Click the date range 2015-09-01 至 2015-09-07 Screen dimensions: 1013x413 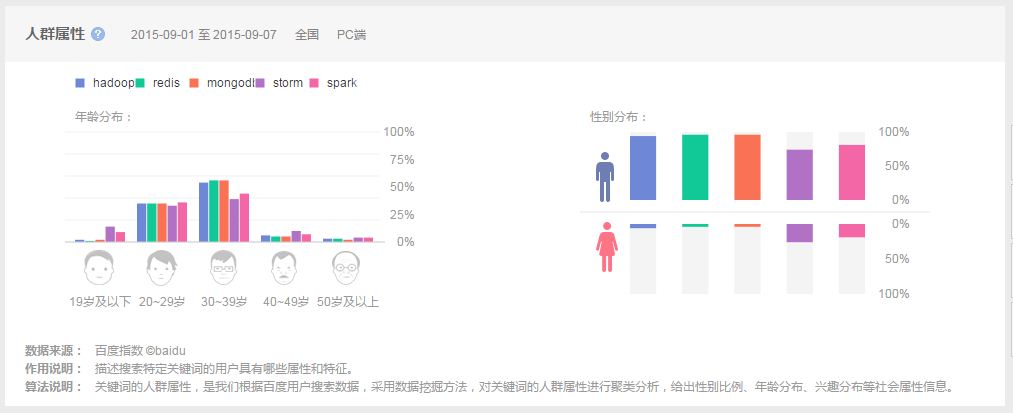click(x=204, y=35)
